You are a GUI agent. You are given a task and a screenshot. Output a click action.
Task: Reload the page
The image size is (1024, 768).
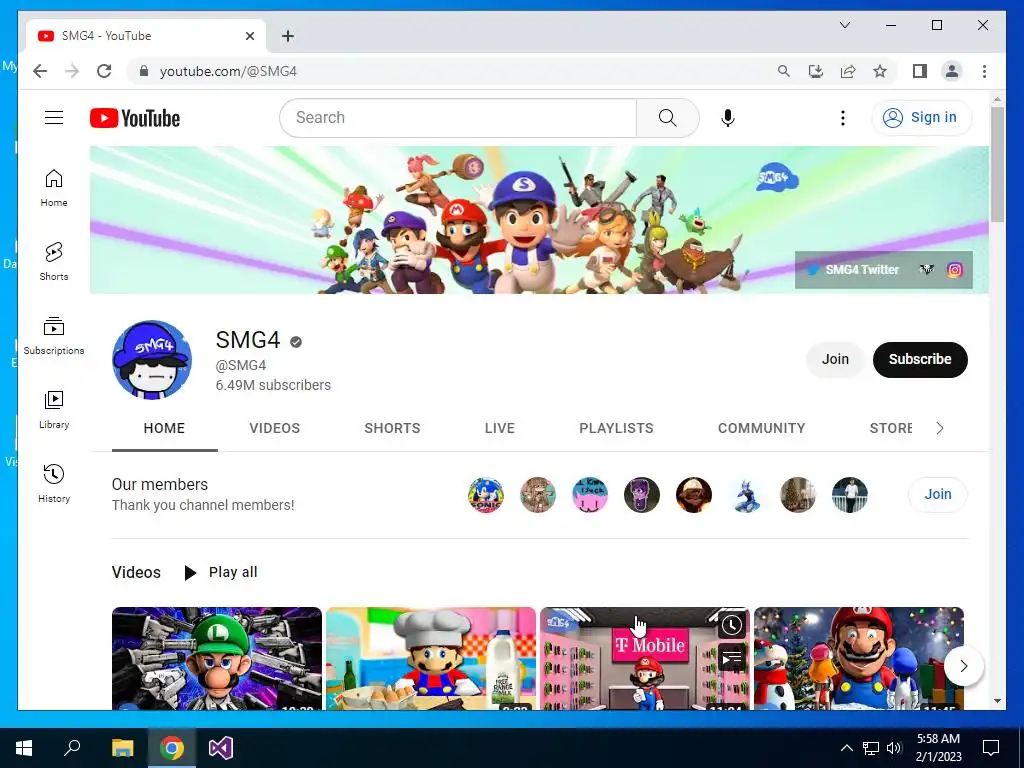tap(104, 71)
